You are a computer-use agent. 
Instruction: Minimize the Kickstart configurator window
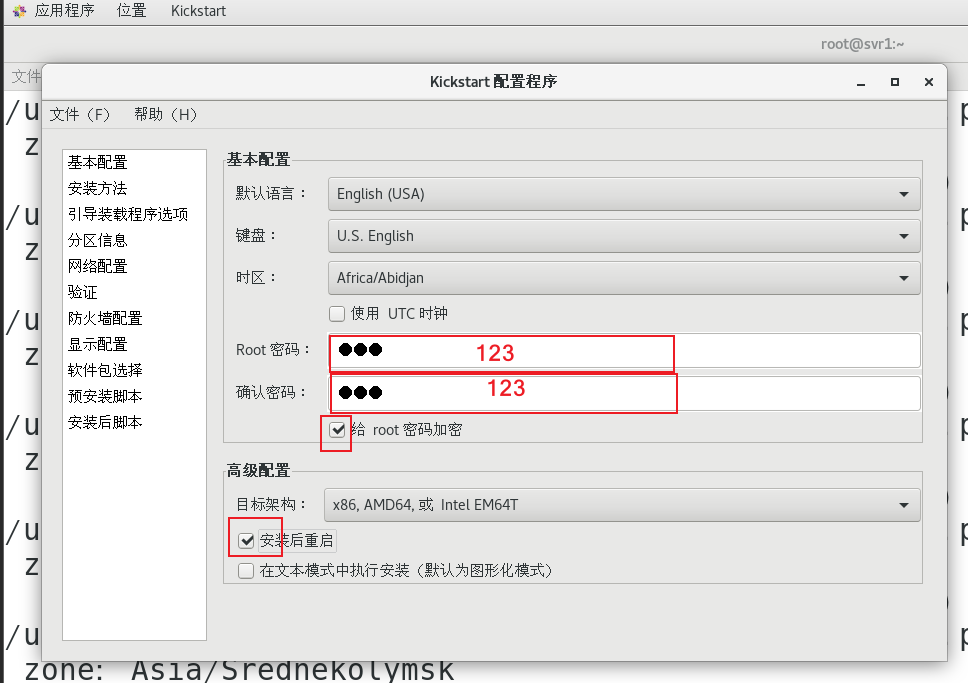click(861, 82)
